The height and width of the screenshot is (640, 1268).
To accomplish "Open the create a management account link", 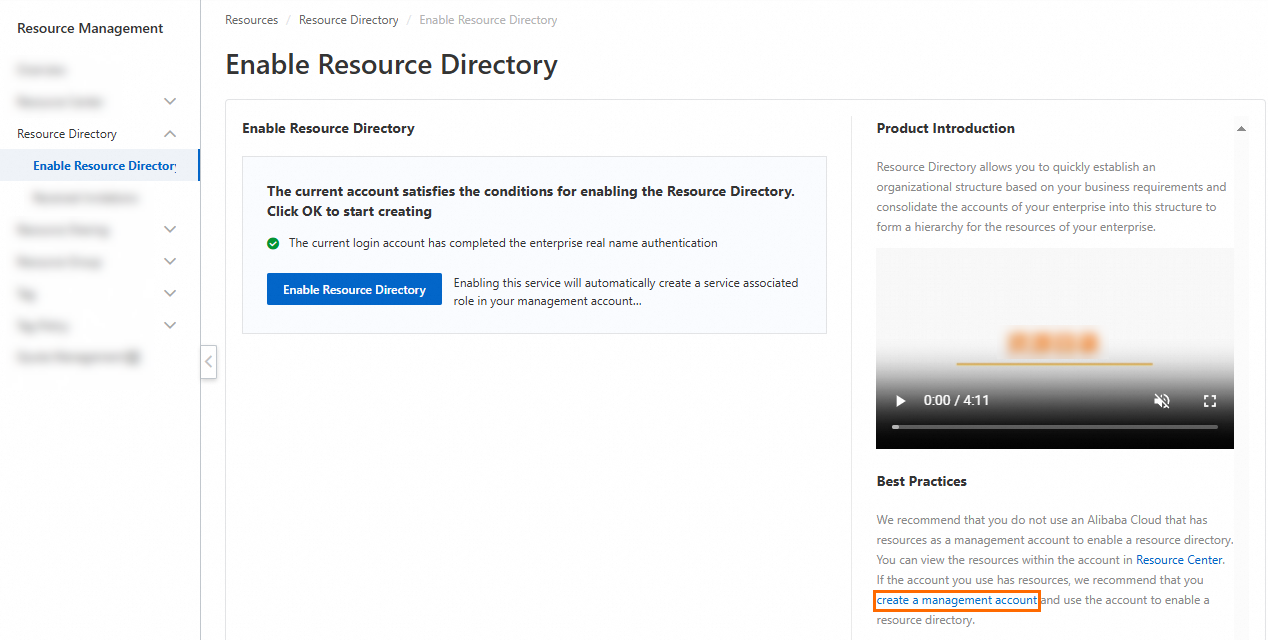I will tap(957, 600).
